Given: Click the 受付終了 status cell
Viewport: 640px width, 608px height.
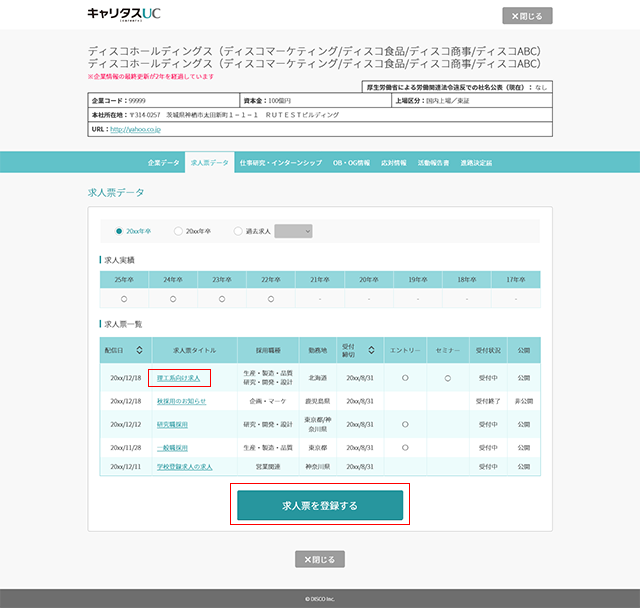Looking at the screenshot, I should coord(488,402).
